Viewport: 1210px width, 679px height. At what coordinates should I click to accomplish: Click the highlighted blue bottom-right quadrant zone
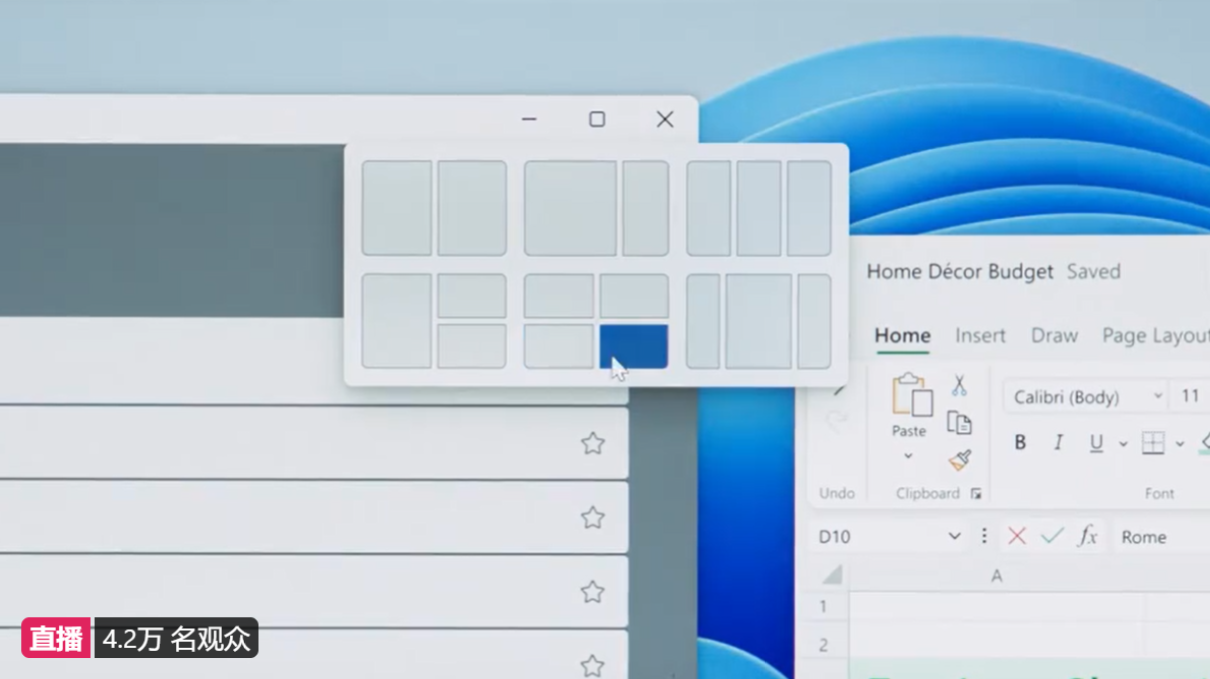coord(634,346)
